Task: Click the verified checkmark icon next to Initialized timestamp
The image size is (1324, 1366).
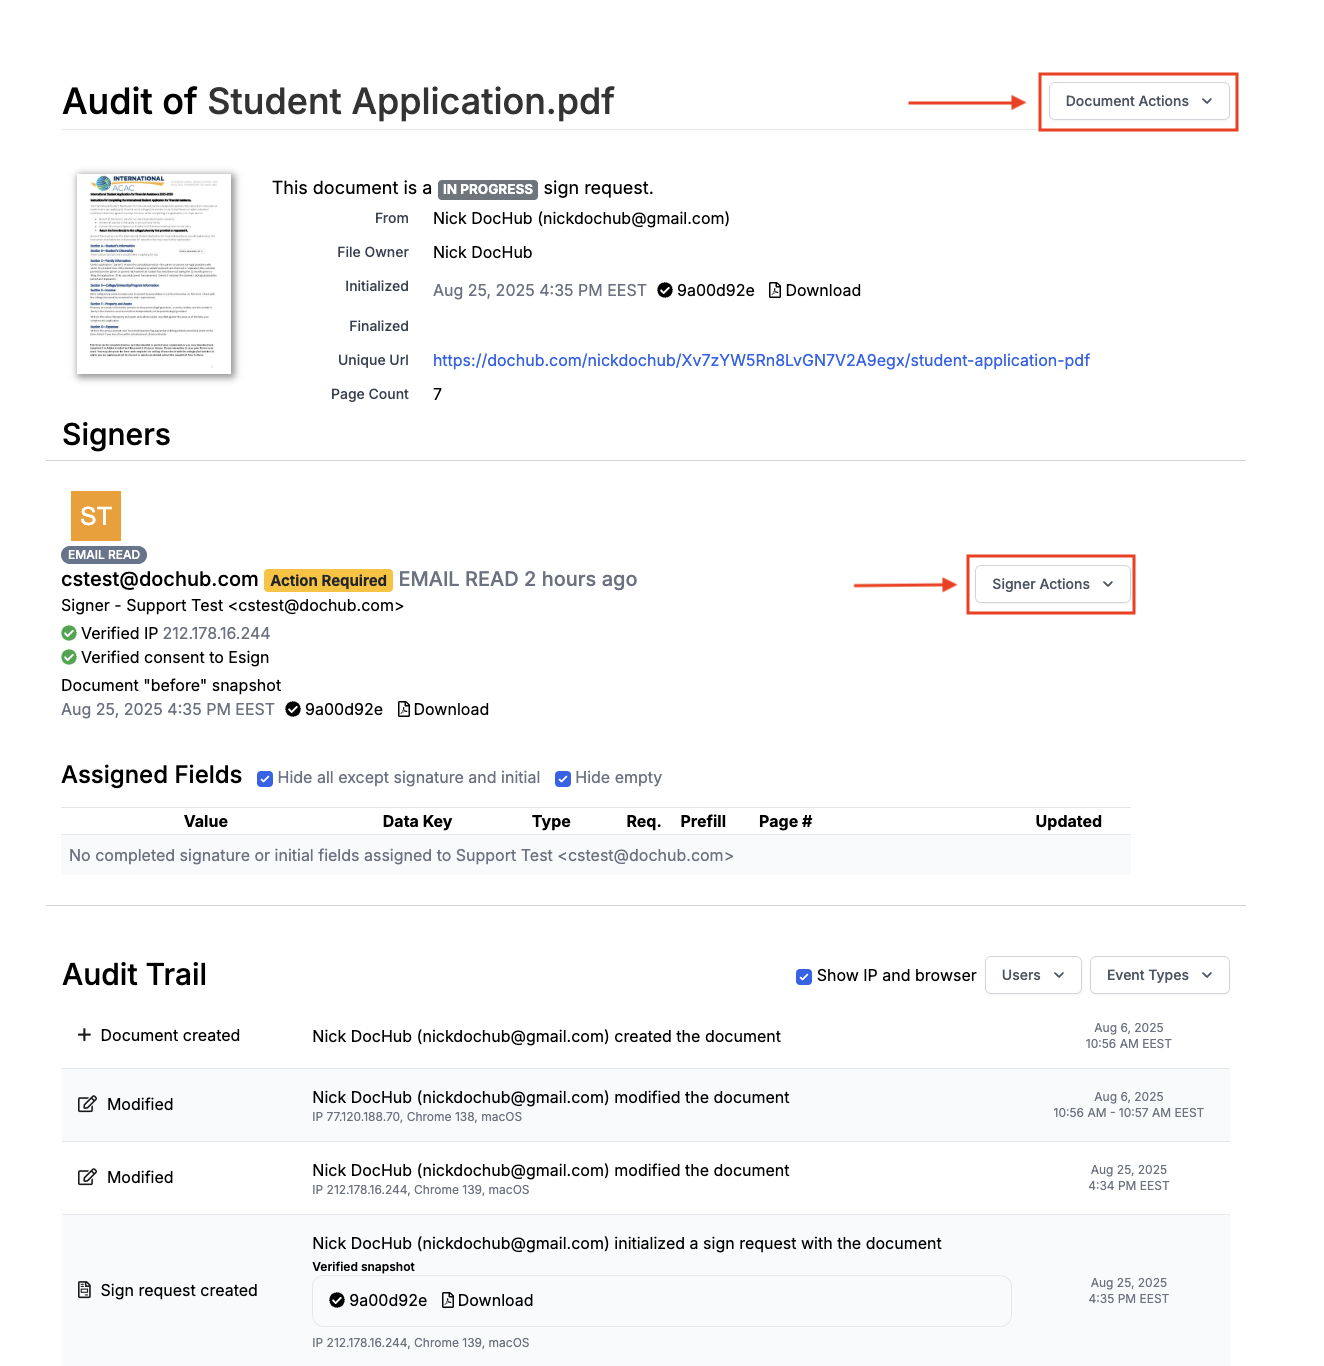Action: (x=665, y=290)
